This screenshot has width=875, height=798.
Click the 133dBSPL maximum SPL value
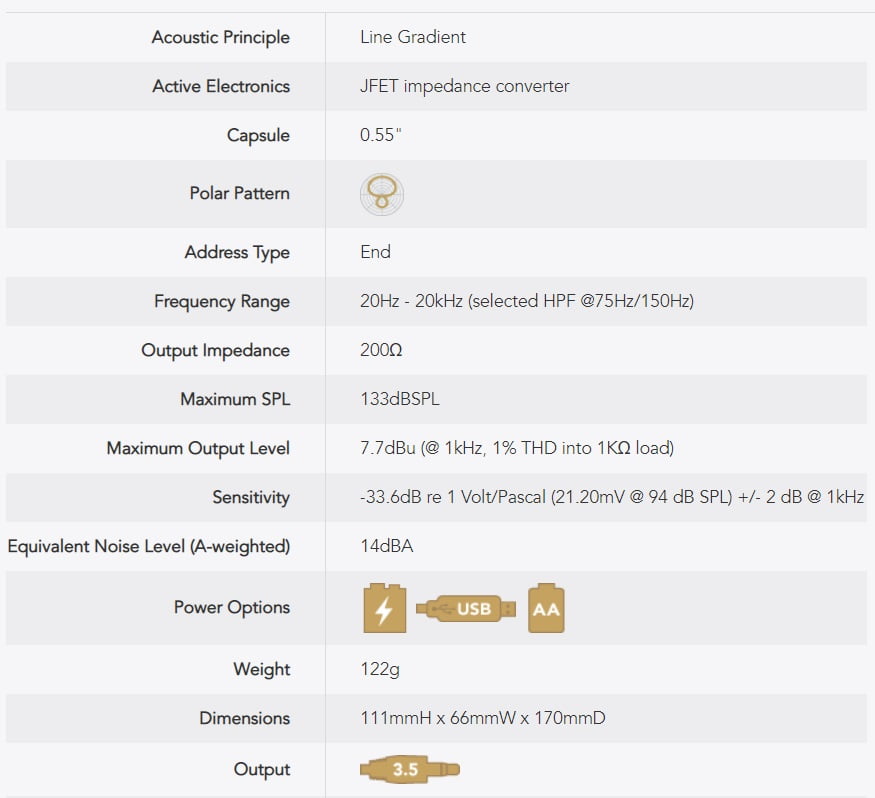coord(399,399)
